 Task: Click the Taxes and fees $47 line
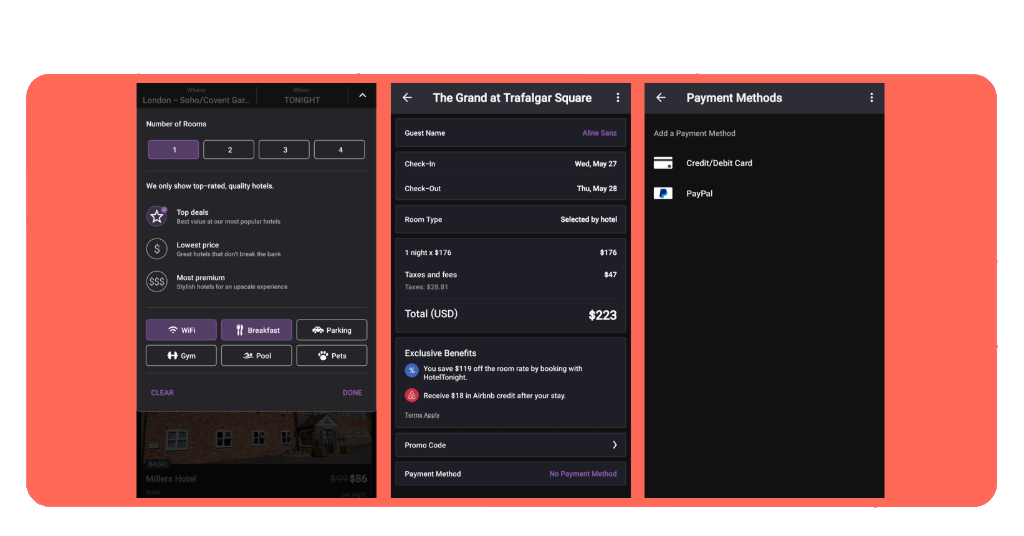[511, 274]
